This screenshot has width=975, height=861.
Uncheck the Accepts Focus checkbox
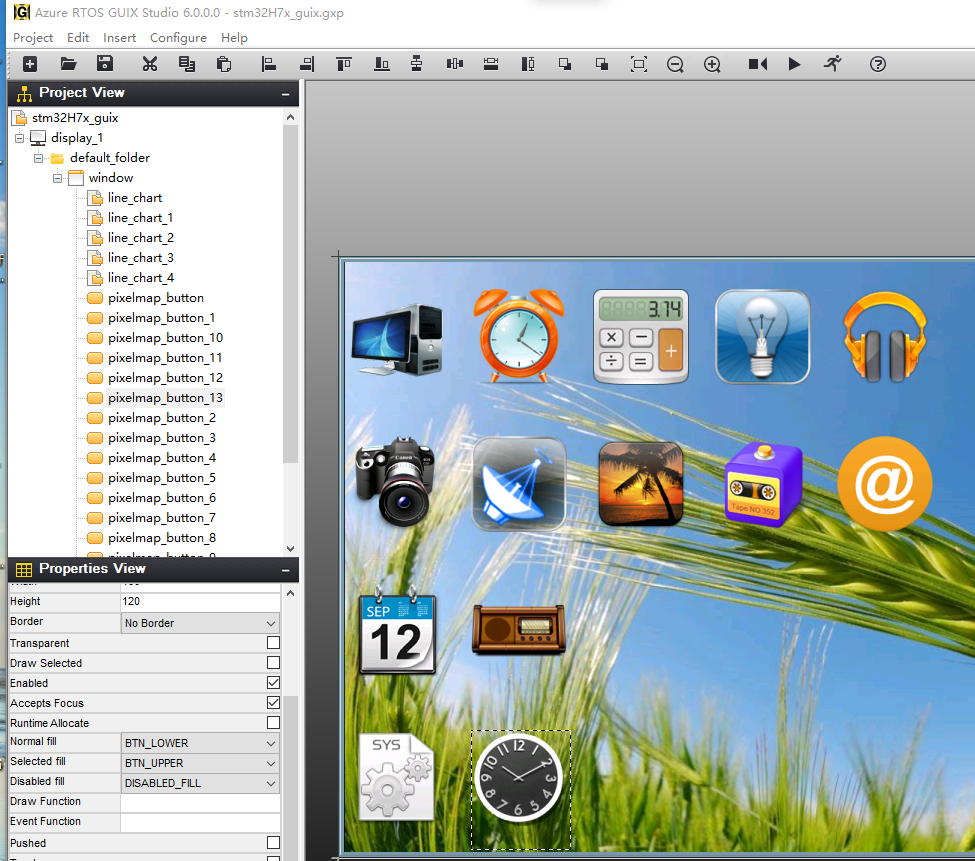(x=273, y=702)
